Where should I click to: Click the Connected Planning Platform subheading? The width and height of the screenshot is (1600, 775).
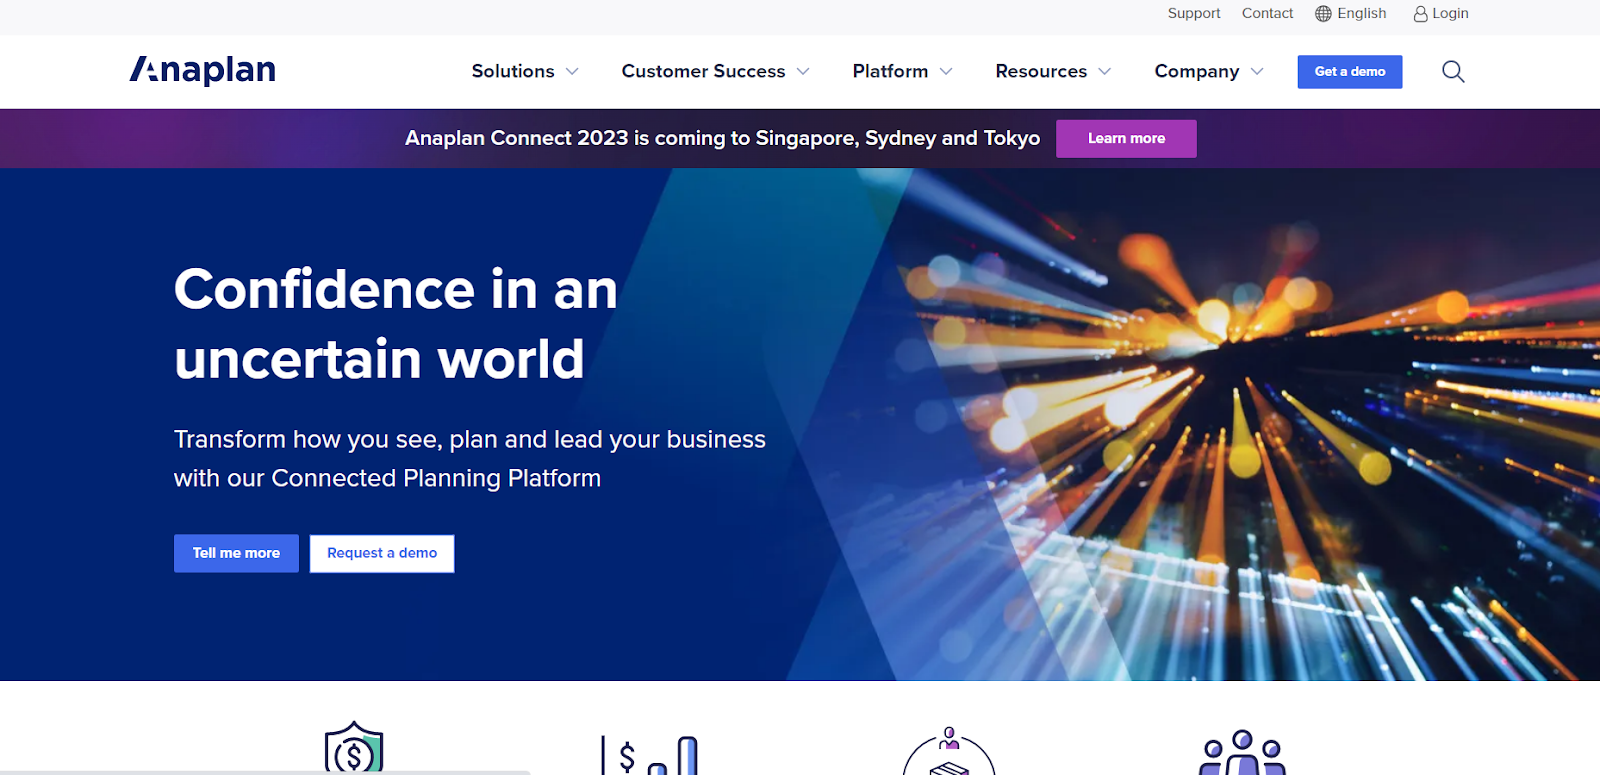click(x=470, y=458)
